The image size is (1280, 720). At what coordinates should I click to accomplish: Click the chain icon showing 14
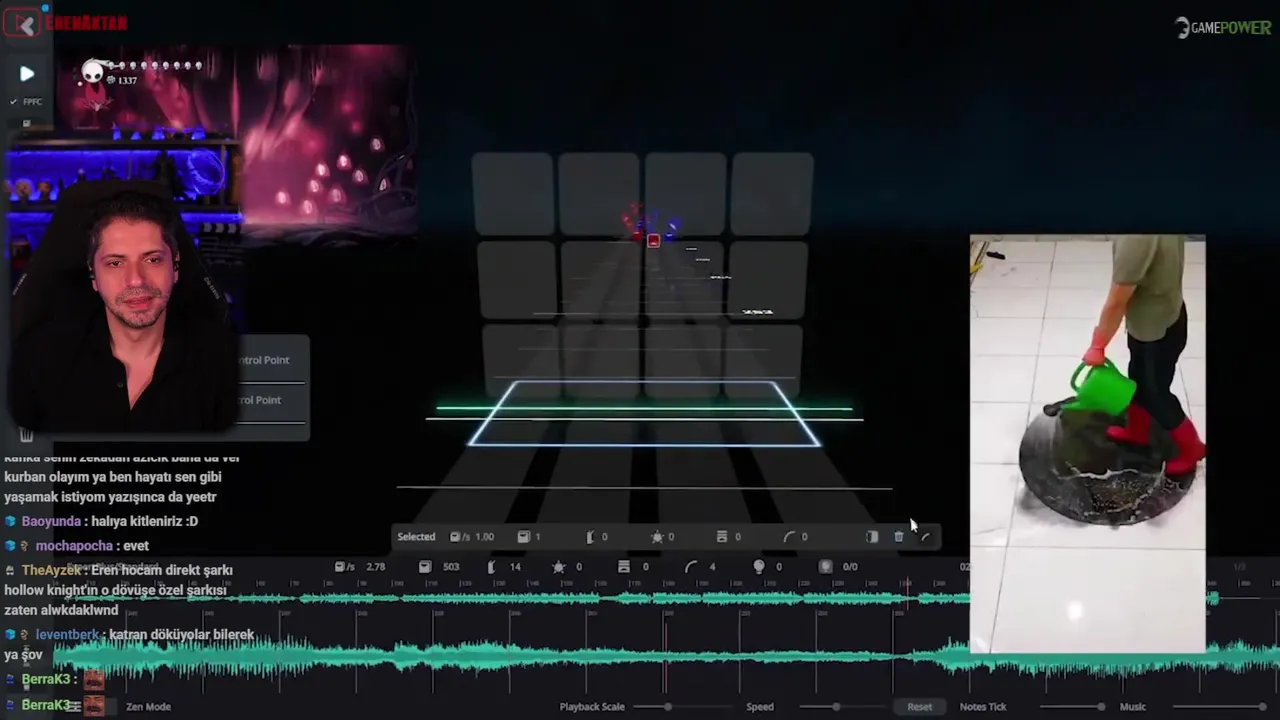[x=491, y=567]
